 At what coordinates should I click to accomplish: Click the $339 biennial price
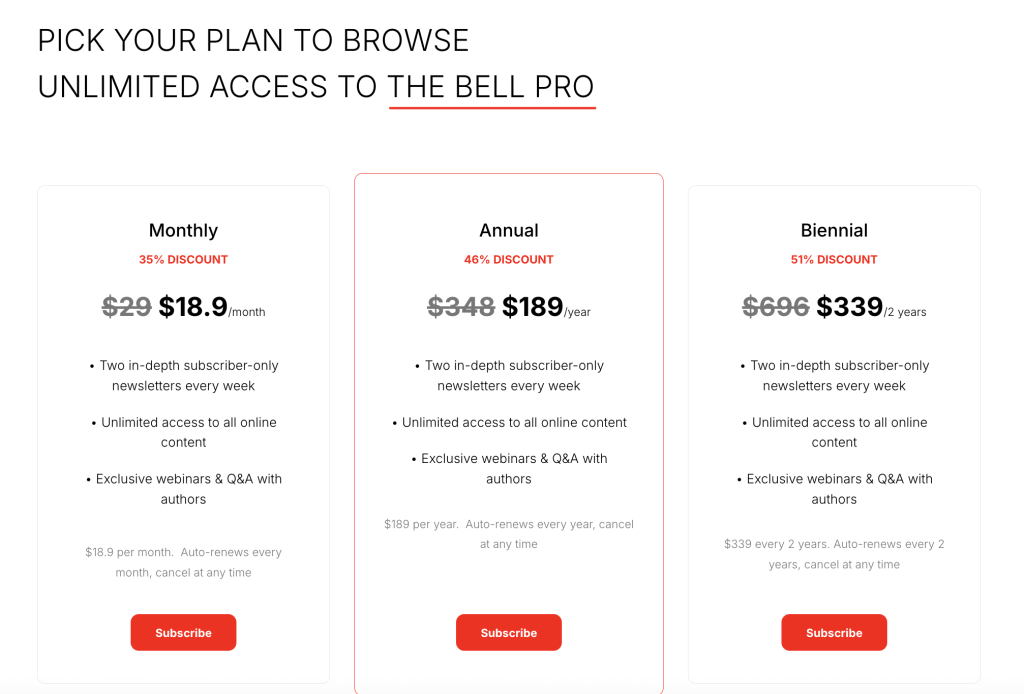pos(849,307)
